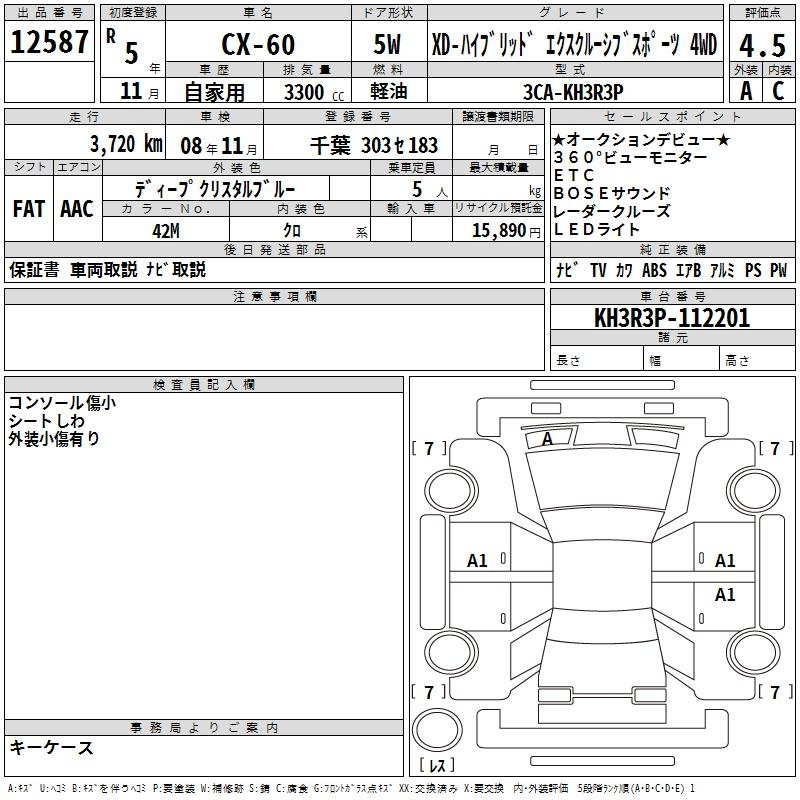
Task: Select the color number 42M
Action: click(x=165, y=230)
